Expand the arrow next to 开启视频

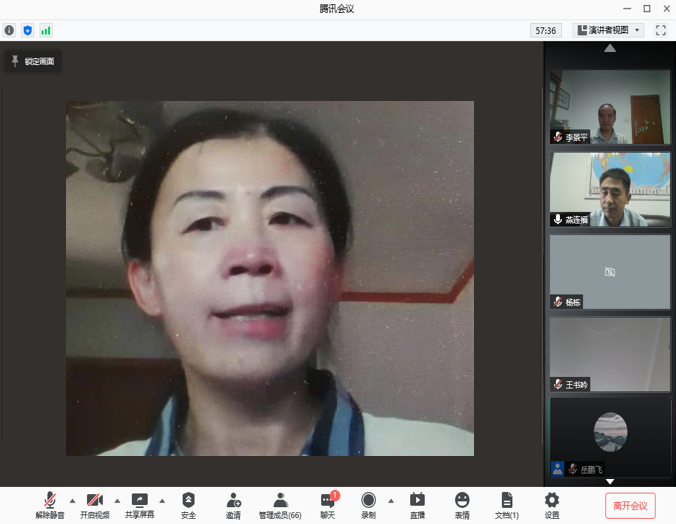[x=117, y=500]
